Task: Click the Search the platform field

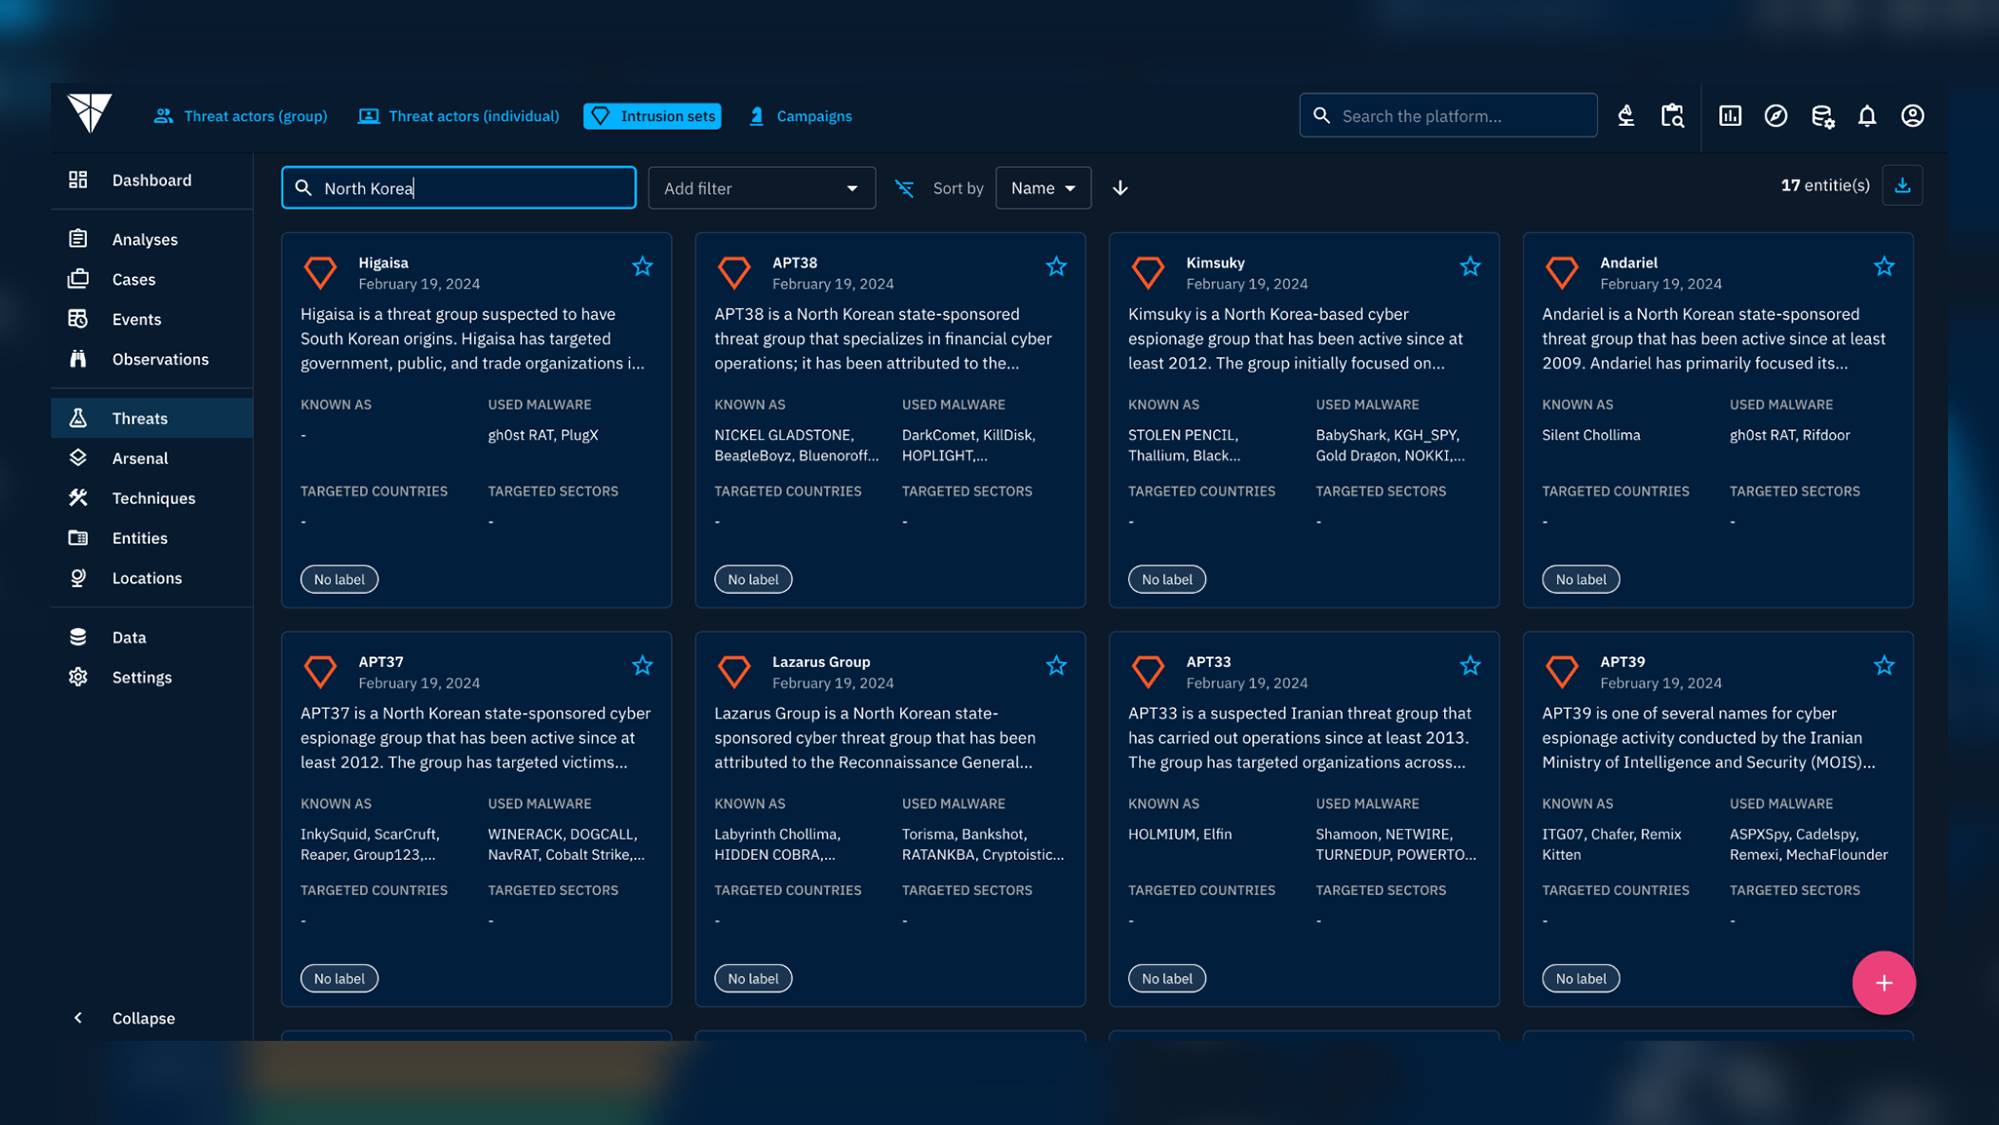Action: (x=1447, y=116)
